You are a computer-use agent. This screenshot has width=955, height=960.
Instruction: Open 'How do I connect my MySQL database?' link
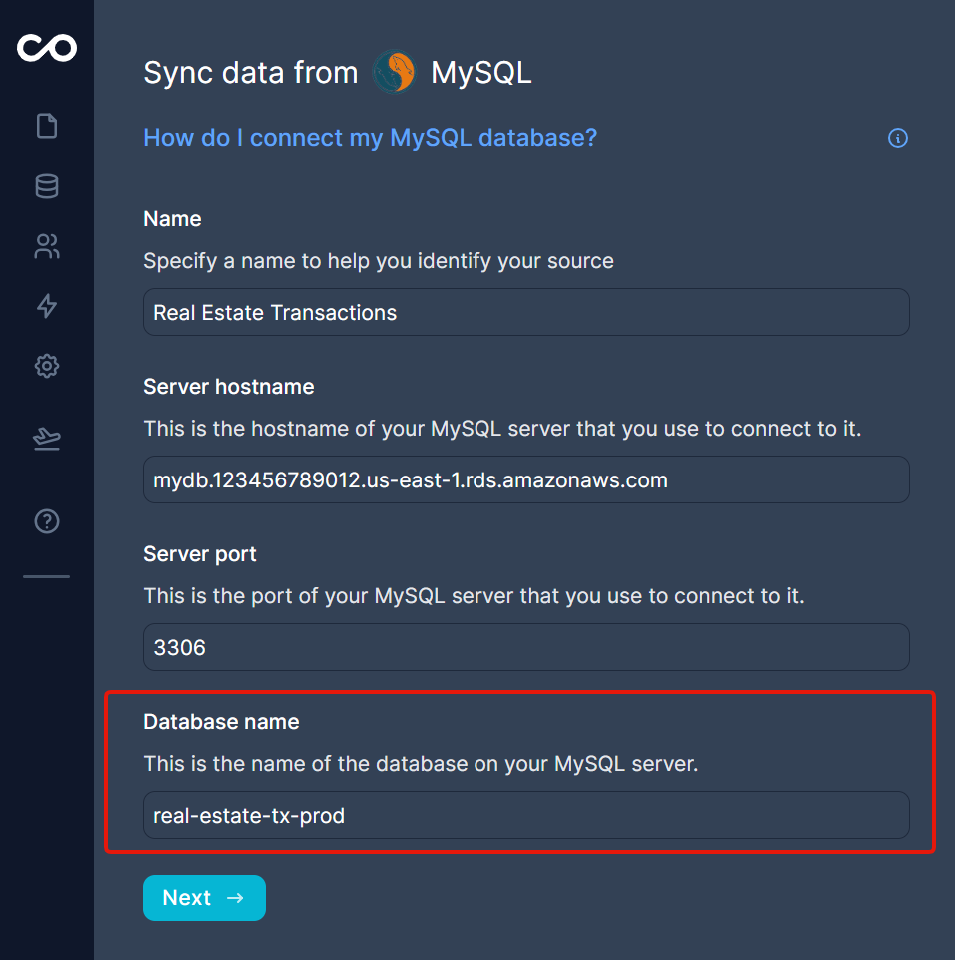coord(370,138)
